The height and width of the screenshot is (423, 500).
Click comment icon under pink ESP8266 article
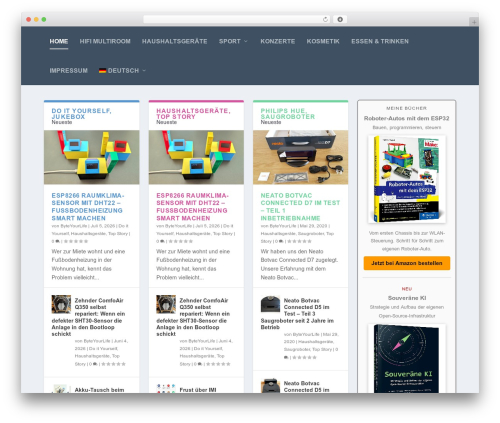[x=162, y=241]
